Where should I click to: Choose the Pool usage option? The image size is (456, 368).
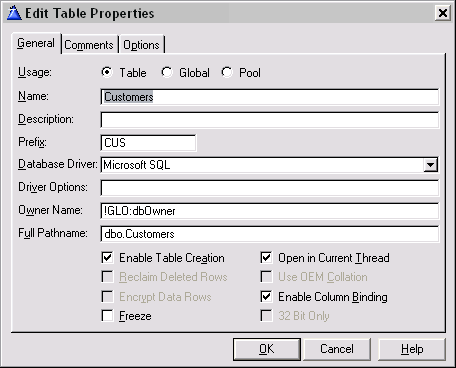pos(227,72)
